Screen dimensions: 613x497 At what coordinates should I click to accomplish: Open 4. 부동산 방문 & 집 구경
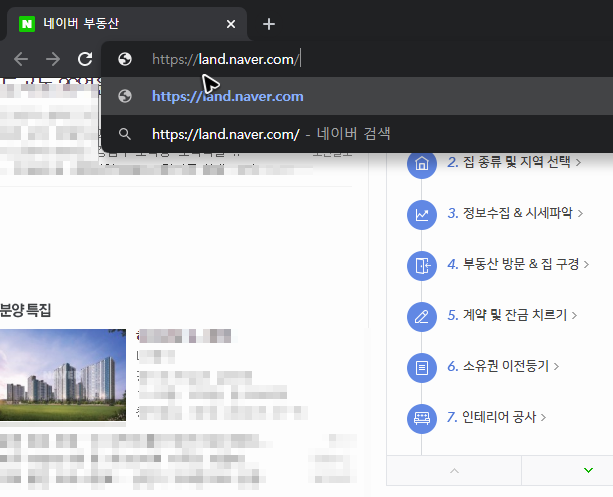518,264
